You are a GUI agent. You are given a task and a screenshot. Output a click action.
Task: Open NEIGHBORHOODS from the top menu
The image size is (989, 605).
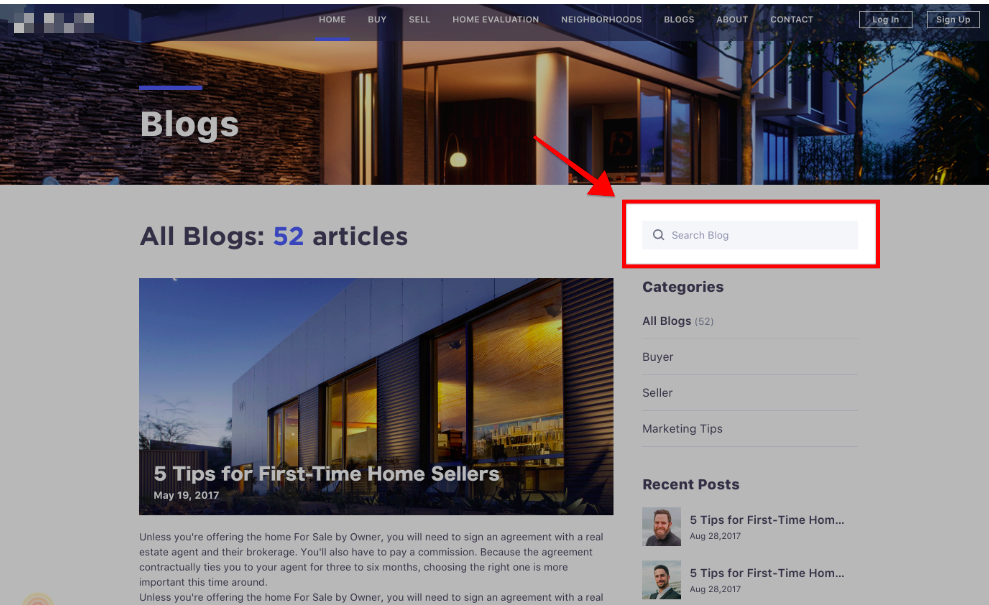tap(601, 20)
